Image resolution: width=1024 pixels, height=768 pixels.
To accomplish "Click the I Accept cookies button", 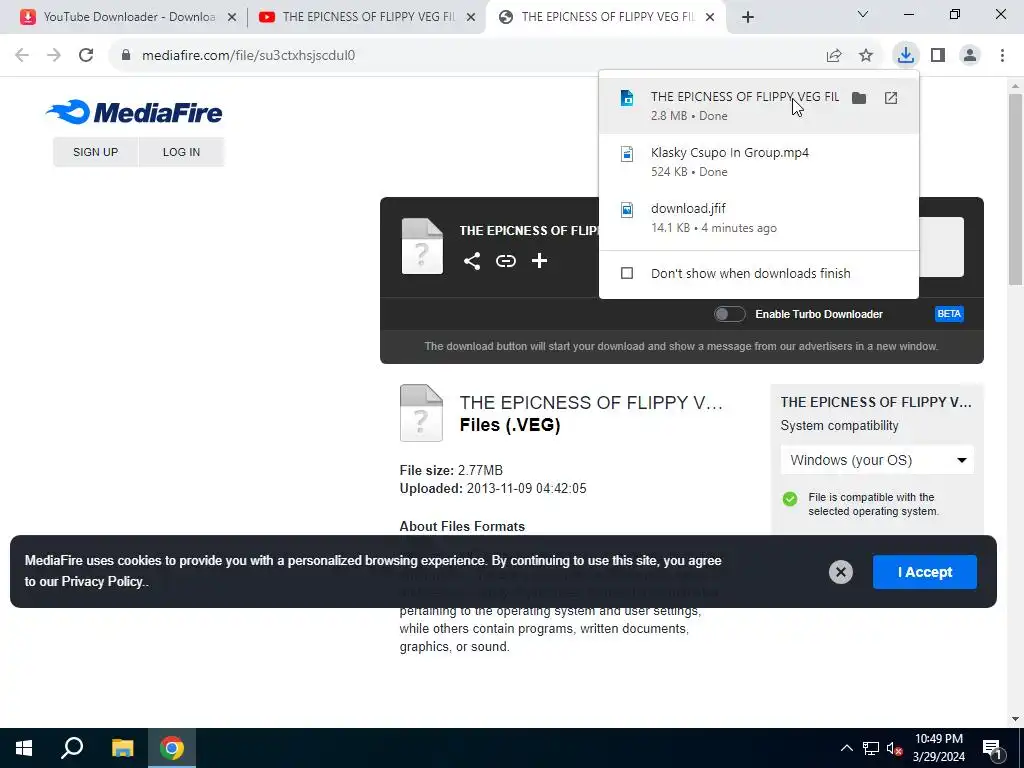I will click(x=925, y=572).
